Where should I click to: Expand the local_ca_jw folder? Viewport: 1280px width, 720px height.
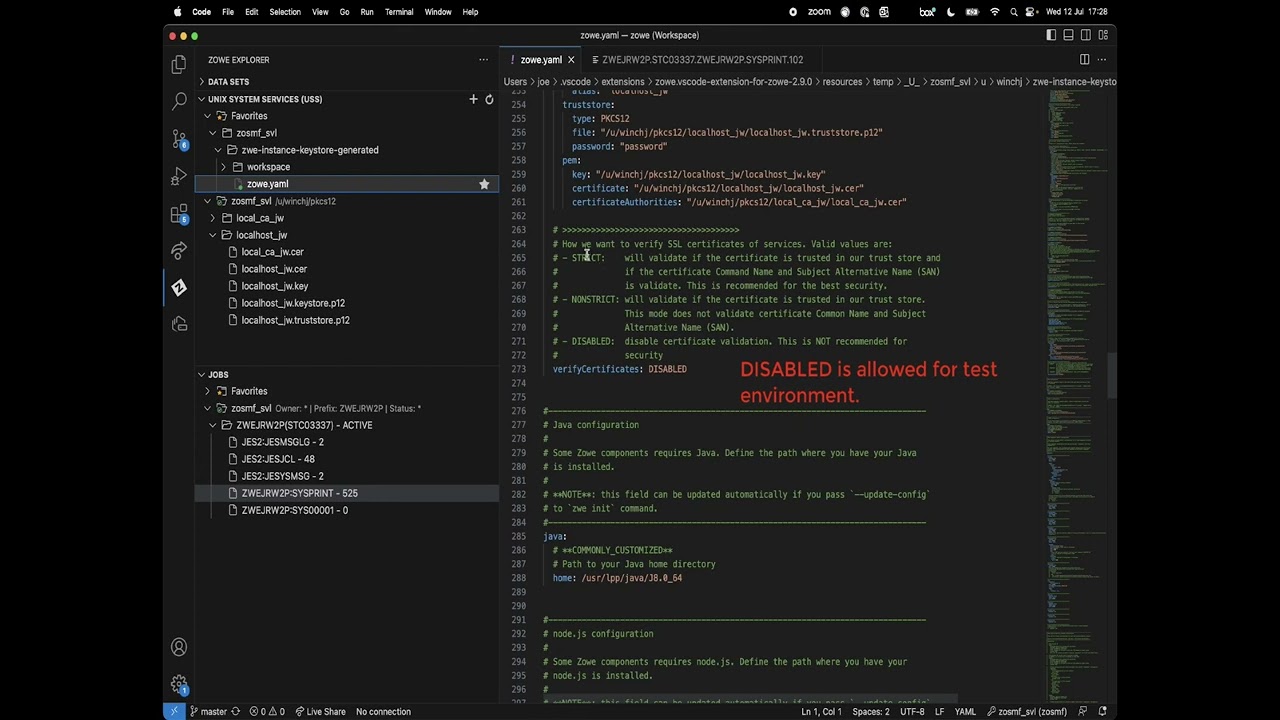(x=212, y=218)
